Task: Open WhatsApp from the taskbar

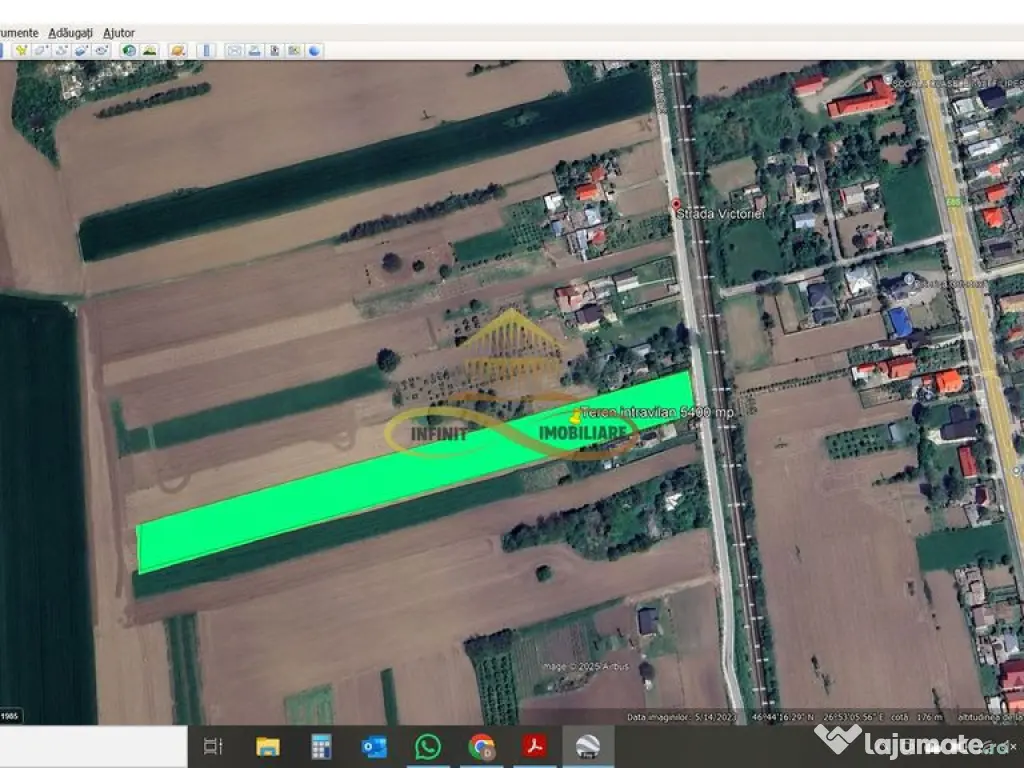Action: 428,746
